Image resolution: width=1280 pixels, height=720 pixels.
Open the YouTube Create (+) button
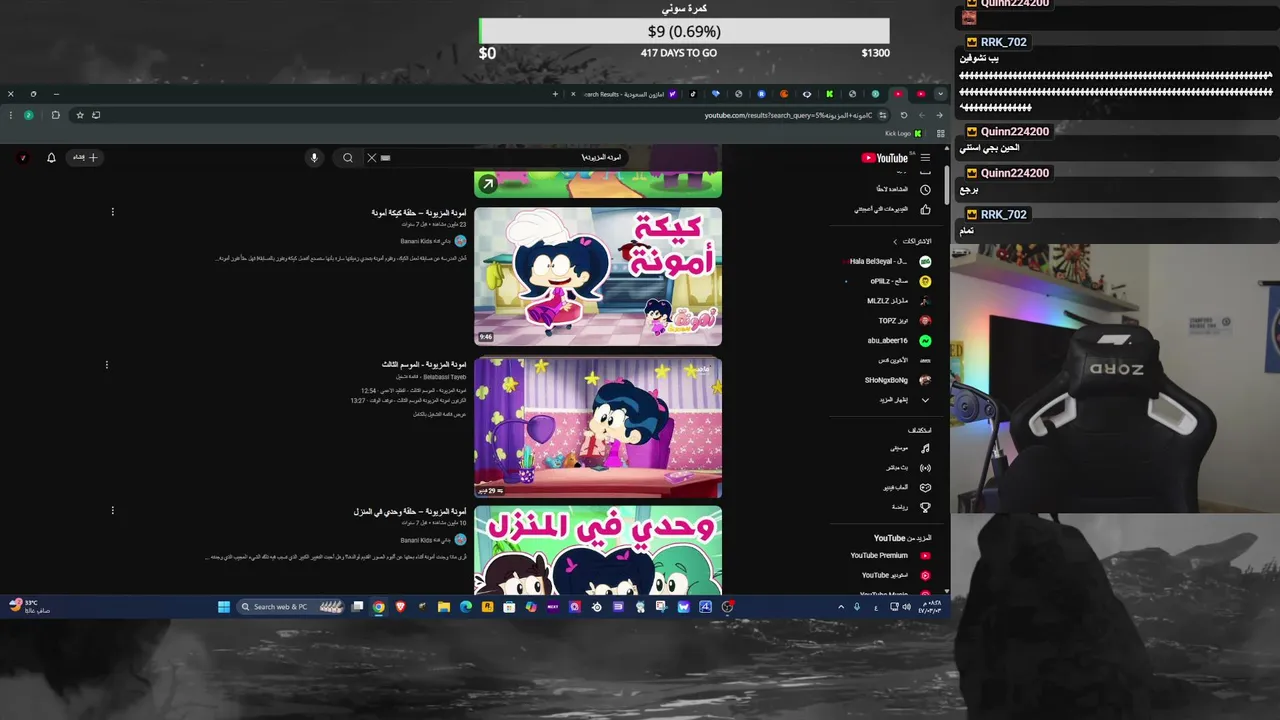85,157
